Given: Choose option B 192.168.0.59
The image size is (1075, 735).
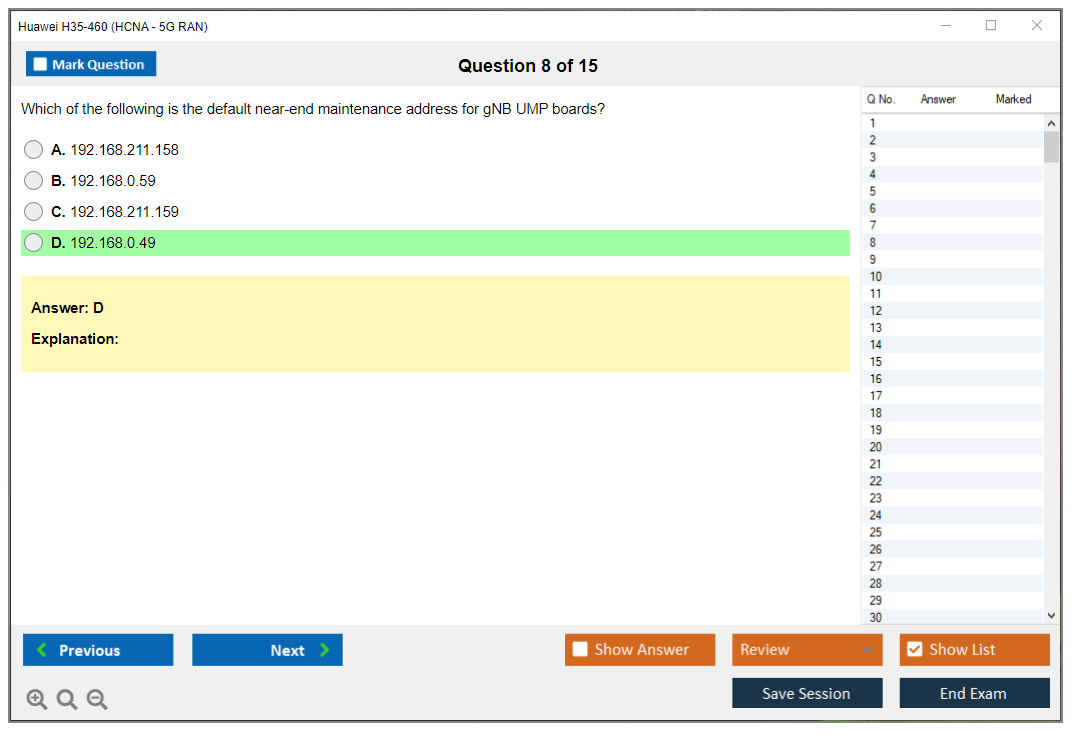Looking at the screenshot, I should pos(34,181).
